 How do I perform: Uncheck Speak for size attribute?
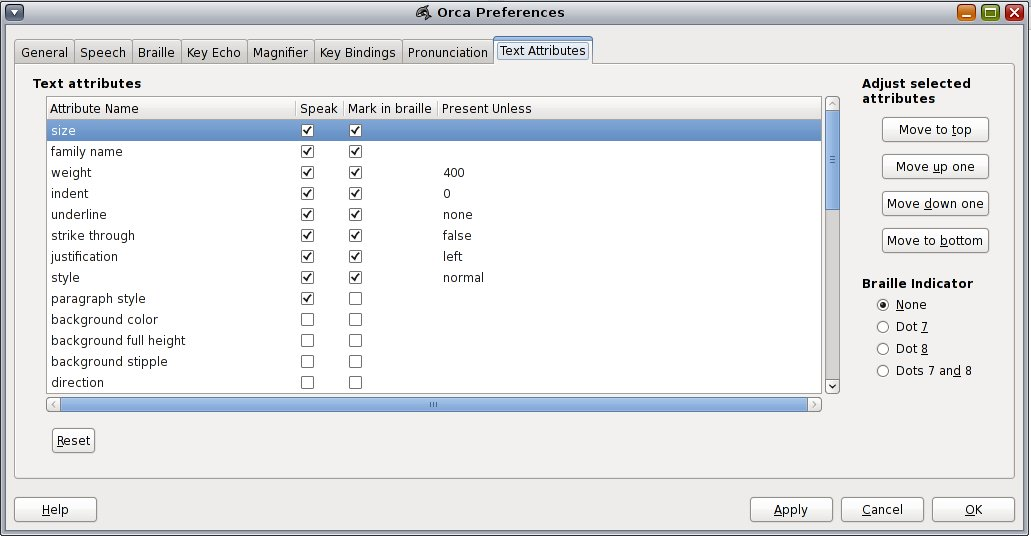tap(307, 130)
